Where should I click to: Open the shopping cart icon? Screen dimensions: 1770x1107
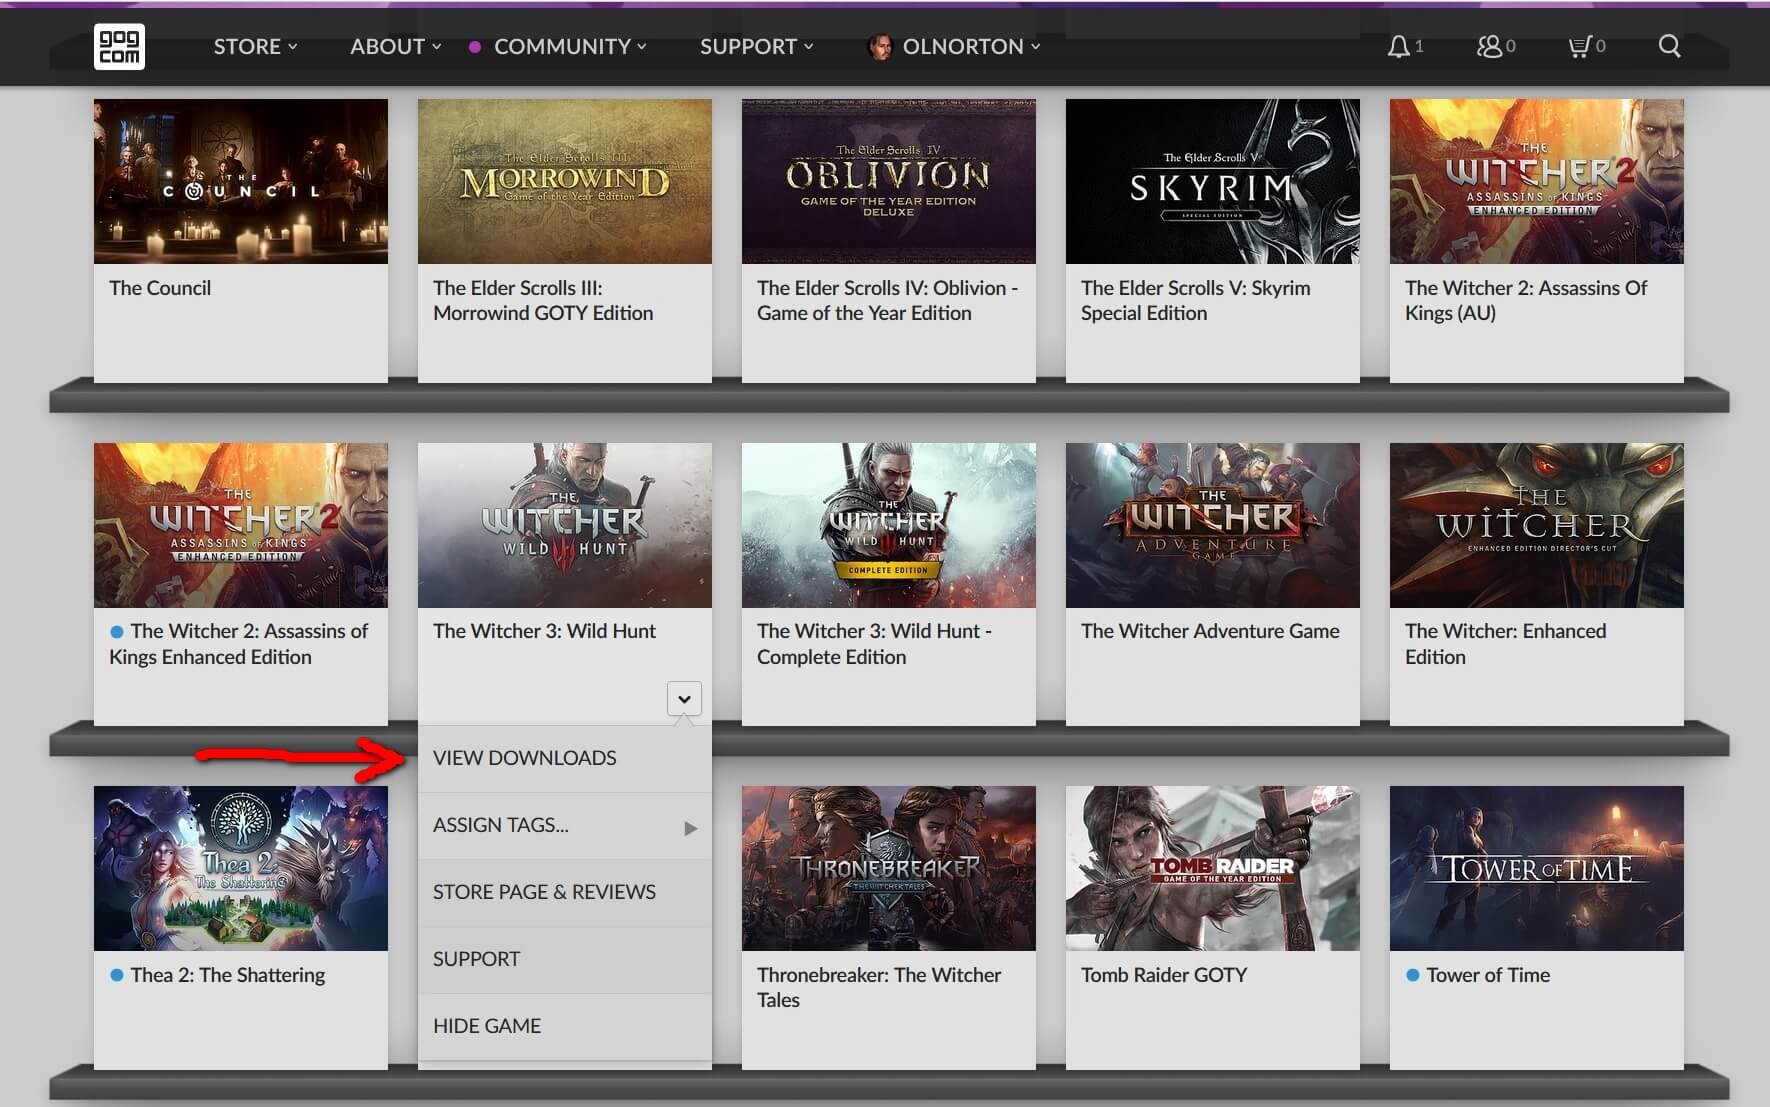pyautogui.click(x=1579, y=46)
